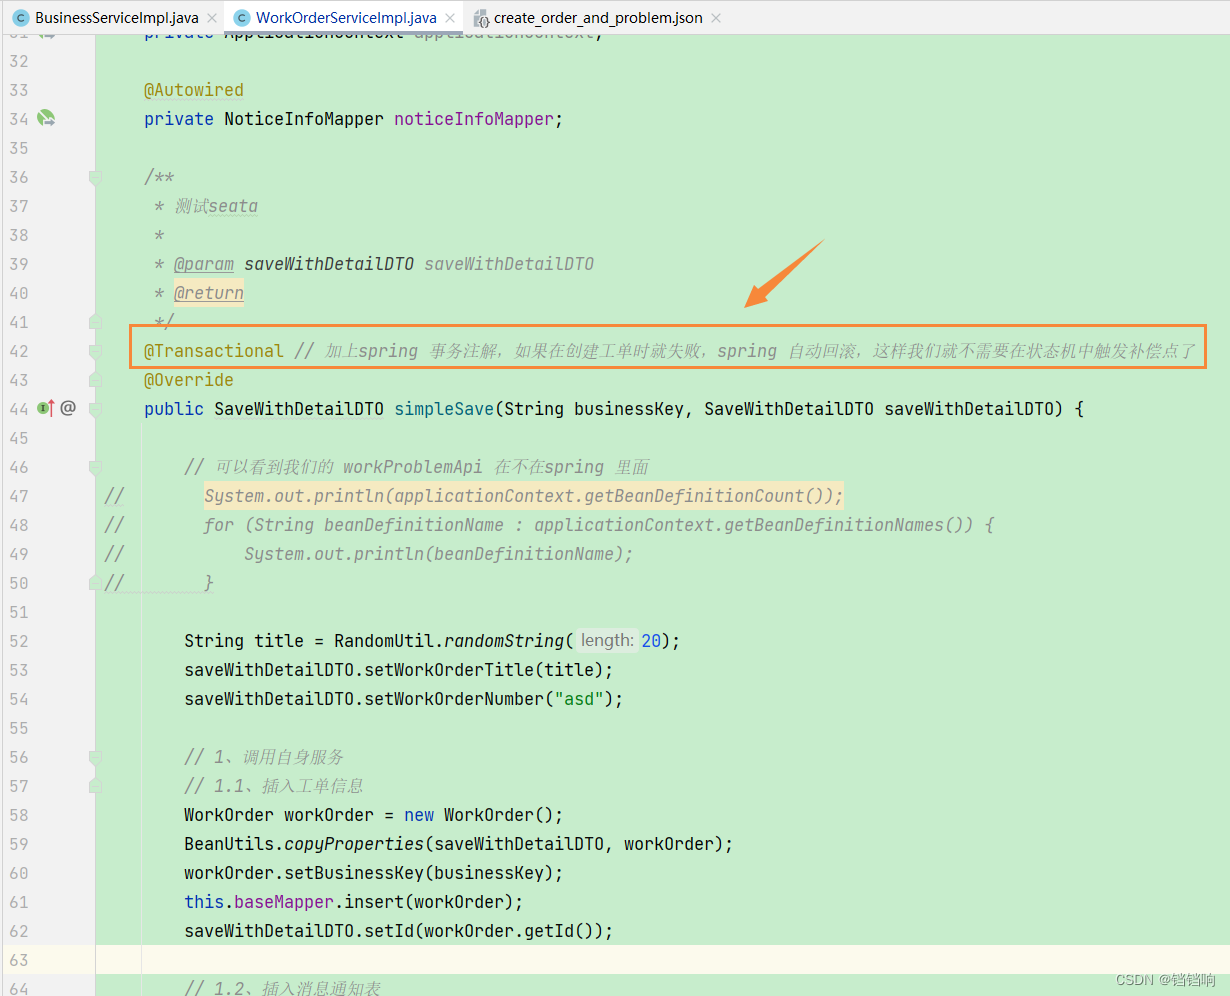Click the fold end marker on line 50
1230x996 pixels.
coord(95,583)
